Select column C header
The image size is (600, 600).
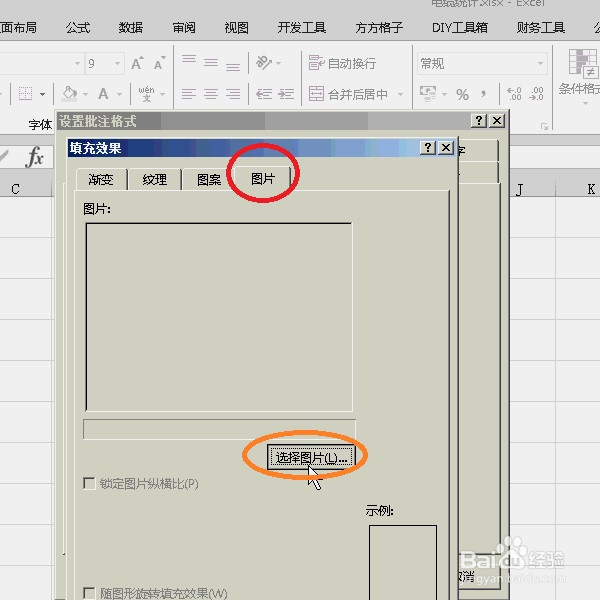[x=25, y=189]
